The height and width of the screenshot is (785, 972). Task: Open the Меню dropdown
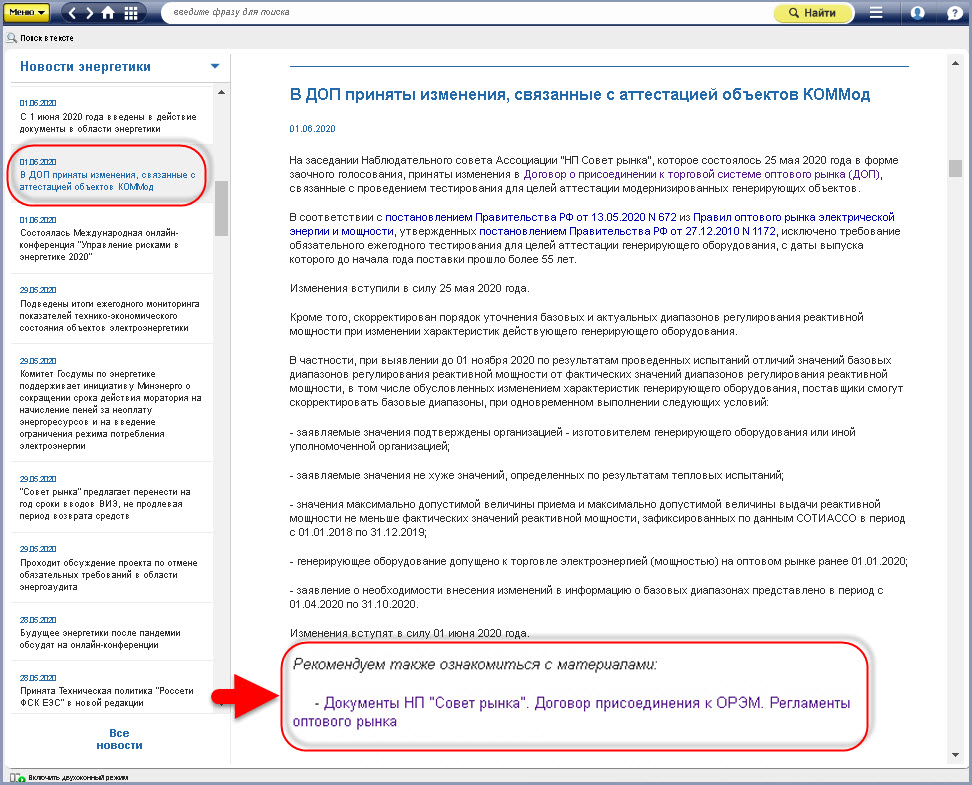click(27, 13)
